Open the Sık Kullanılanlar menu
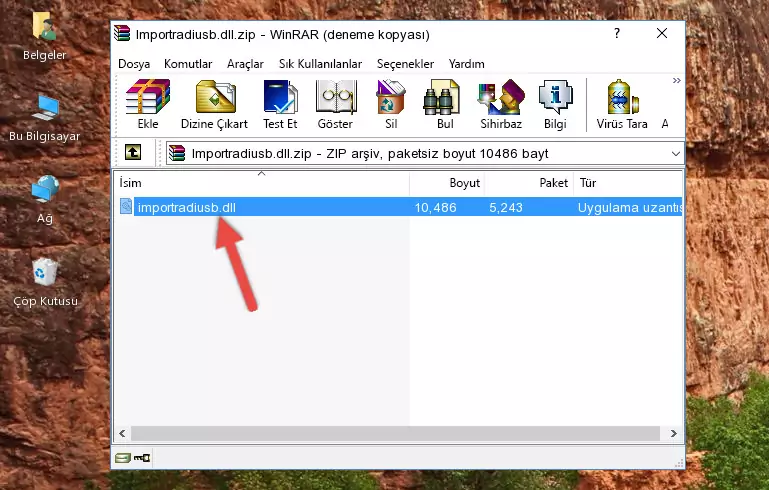This screenshot has height=490, width=769. pyautogui.click(x=320, y=64)
